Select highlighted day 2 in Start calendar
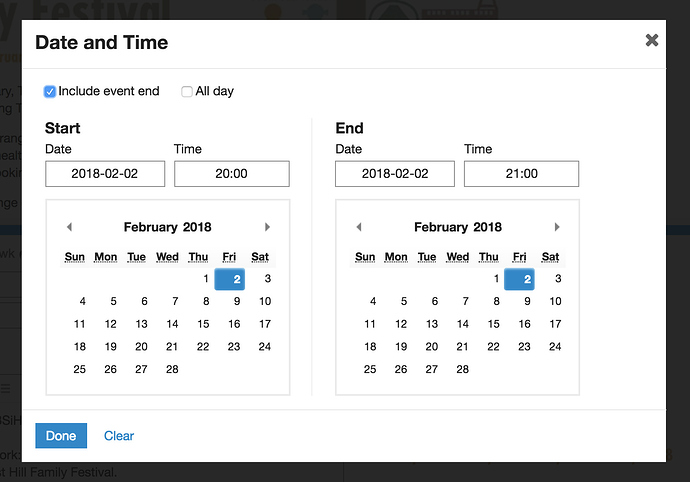690x482 pixels. pos(234,279)
